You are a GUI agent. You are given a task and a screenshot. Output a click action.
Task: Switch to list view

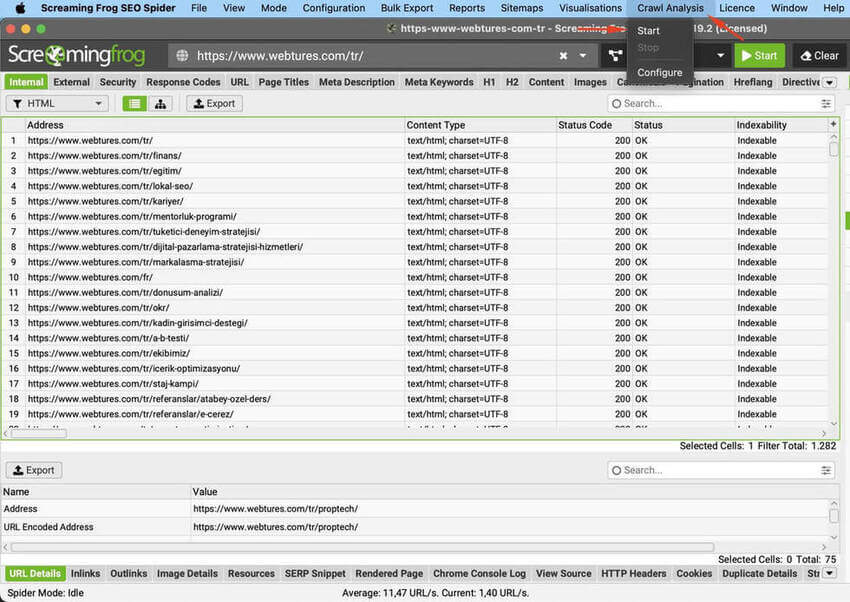click(134, 103)
